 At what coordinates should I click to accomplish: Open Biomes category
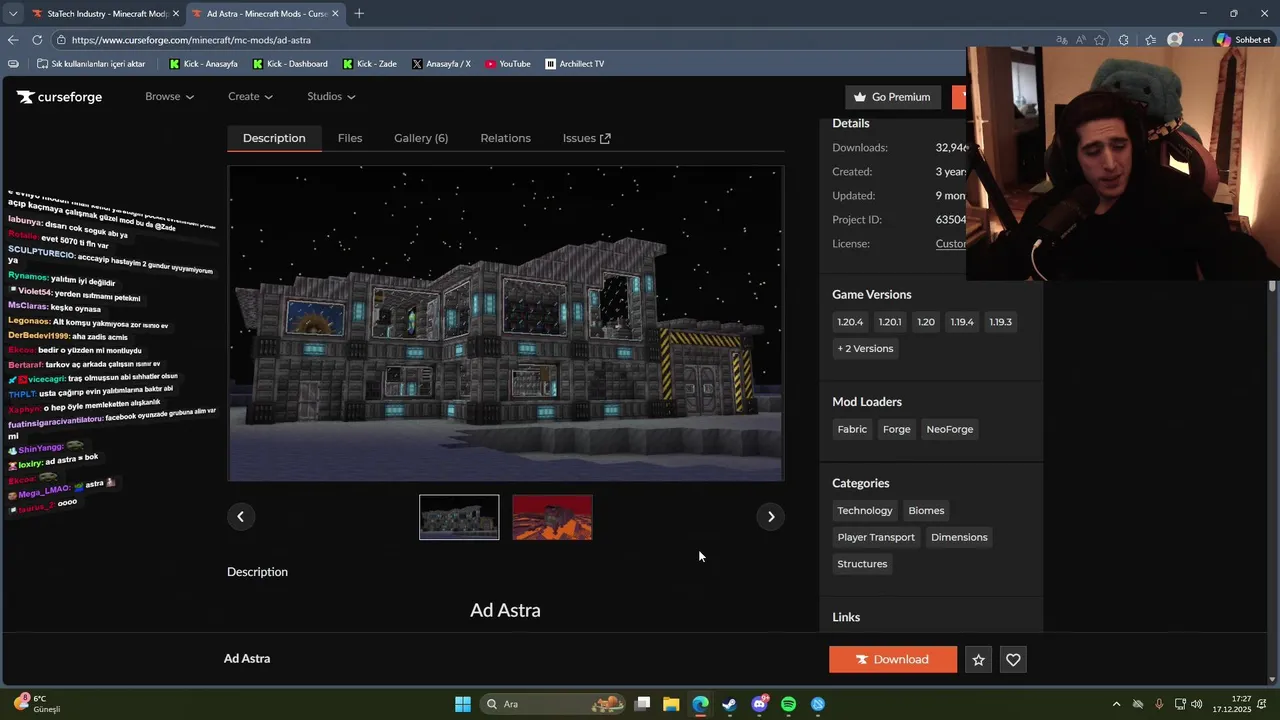[x=926, y=511]
